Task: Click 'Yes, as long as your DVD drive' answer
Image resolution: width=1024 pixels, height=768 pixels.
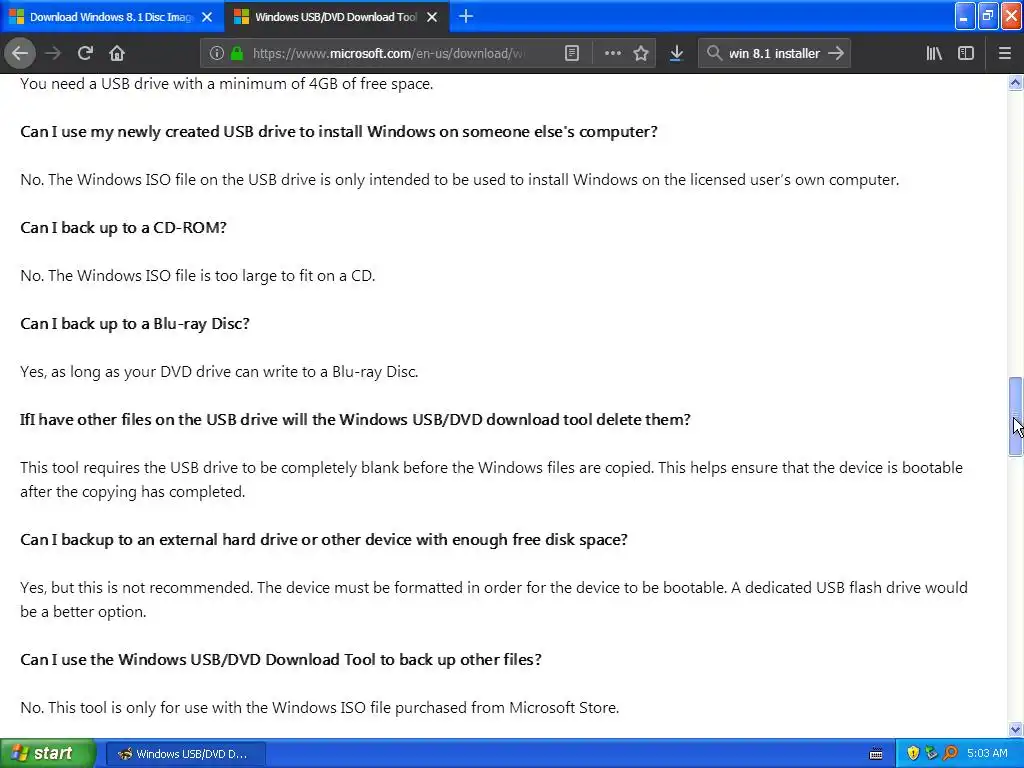Action: point(219,372)
